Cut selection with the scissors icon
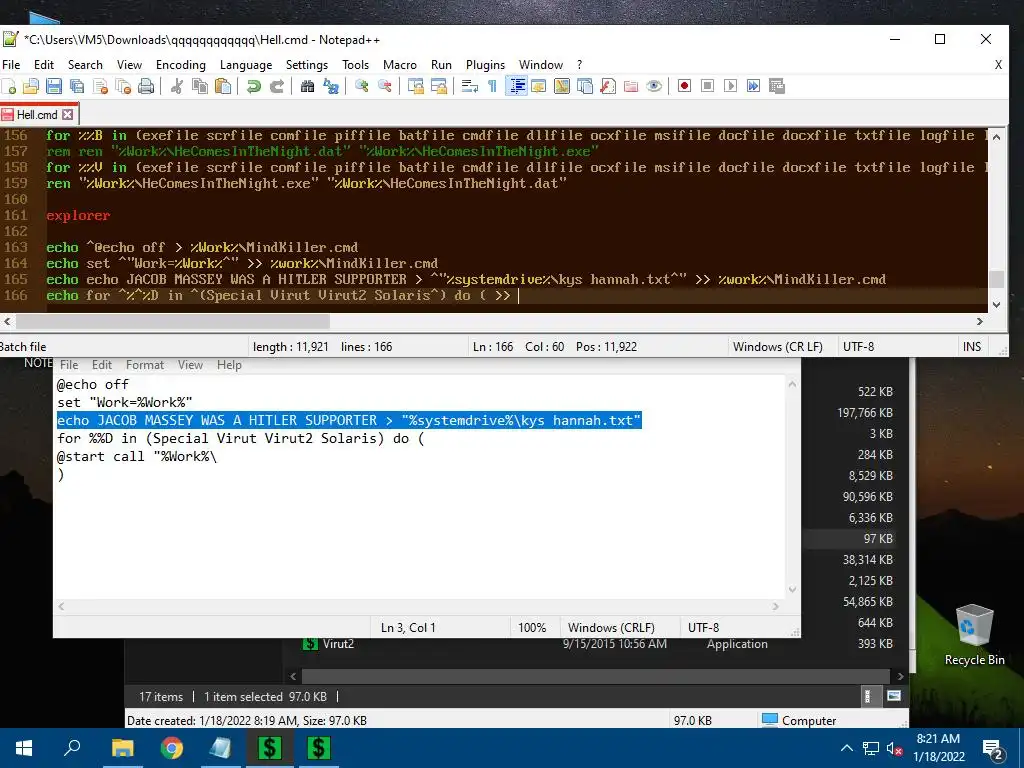The width and height of the screenshot is (1024, 768). click(176, 86)
